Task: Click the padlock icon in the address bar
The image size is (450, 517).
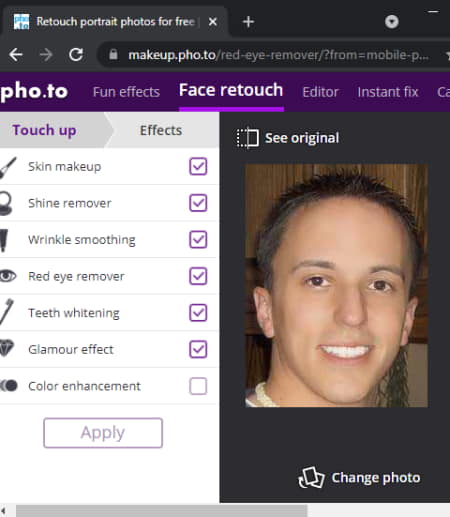Action: [x=113, y=54]
